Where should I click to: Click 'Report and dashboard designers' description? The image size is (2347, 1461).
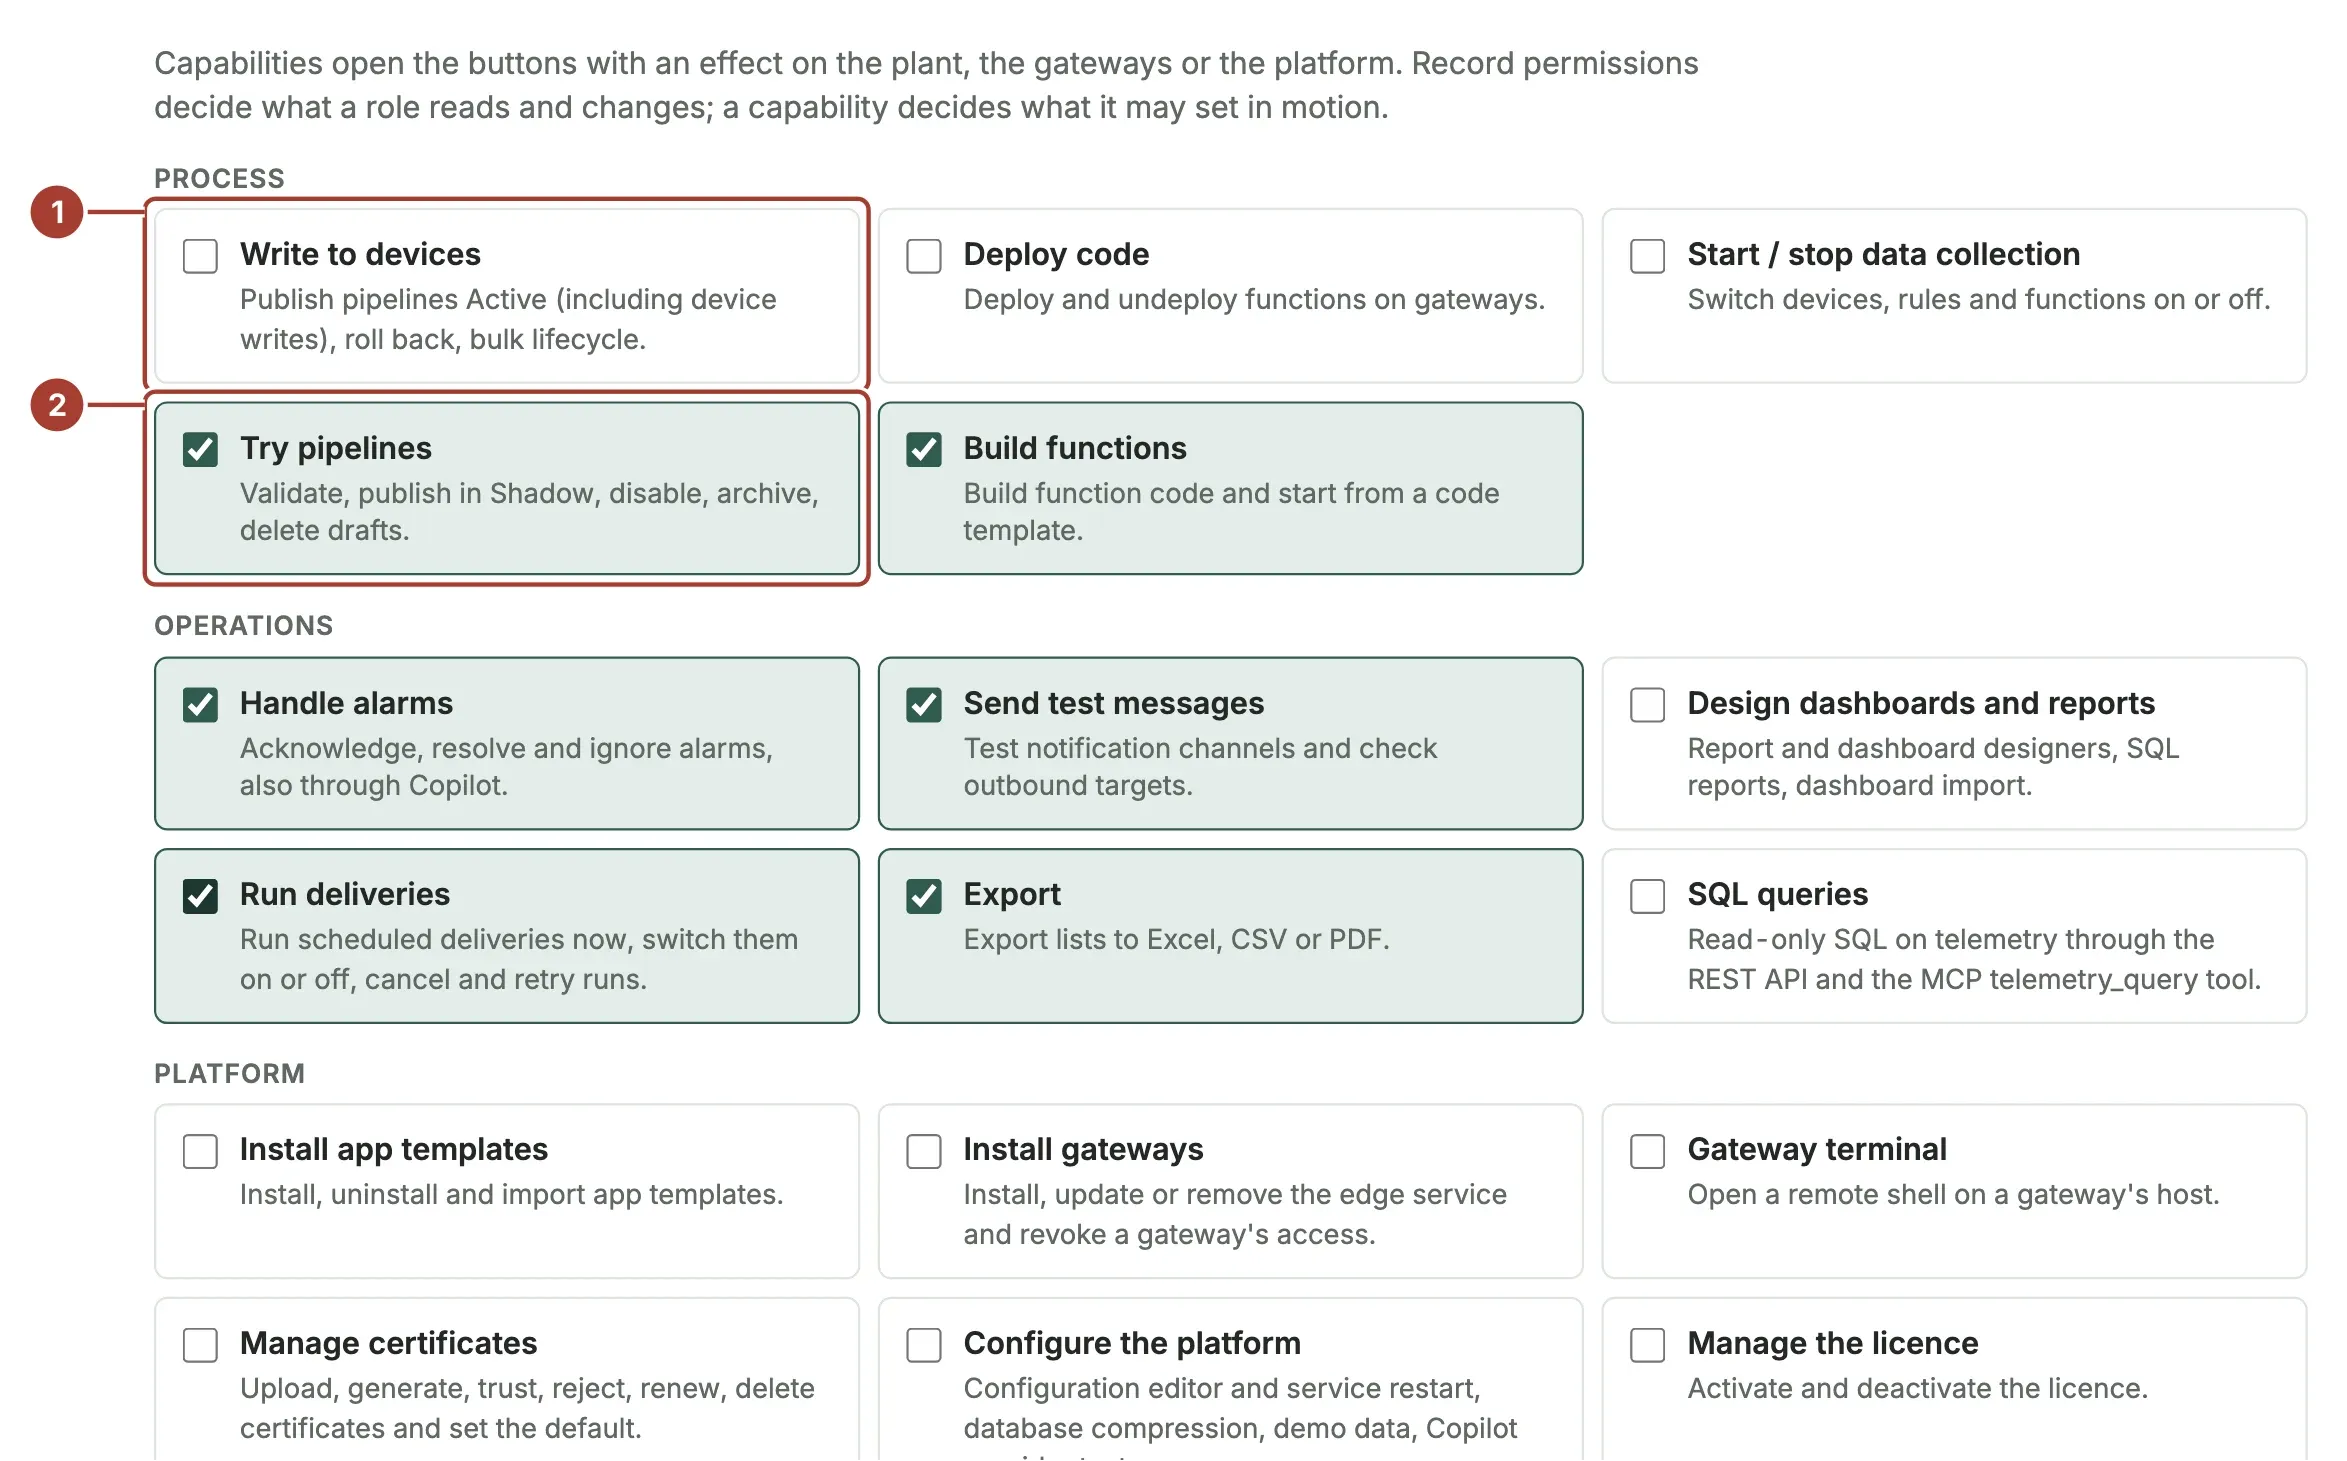(x=1933, y=767)
